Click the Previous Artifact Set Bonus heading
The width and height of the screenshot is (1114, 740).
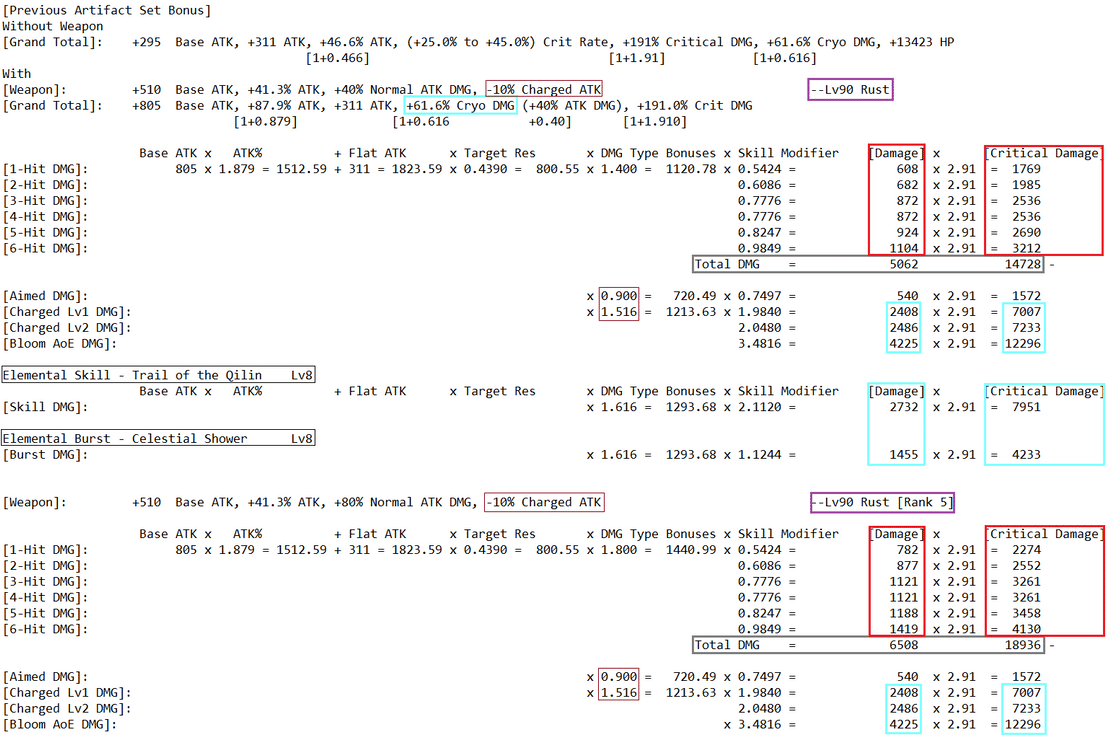(x=106, y=10)
